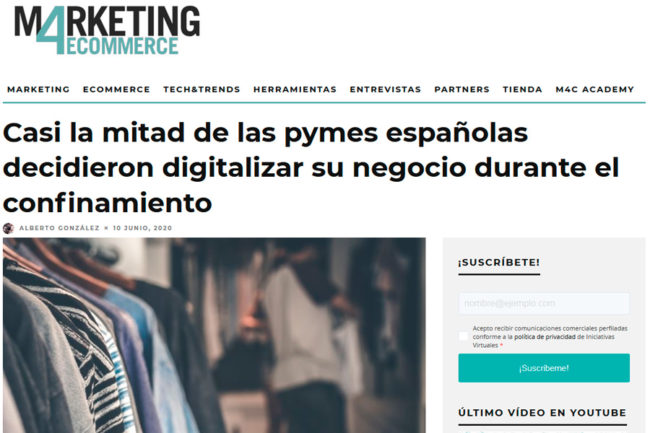This screenshot has width=650, height=433.
Task: Go to the Tech&Trends section
Action: [201, 90]
